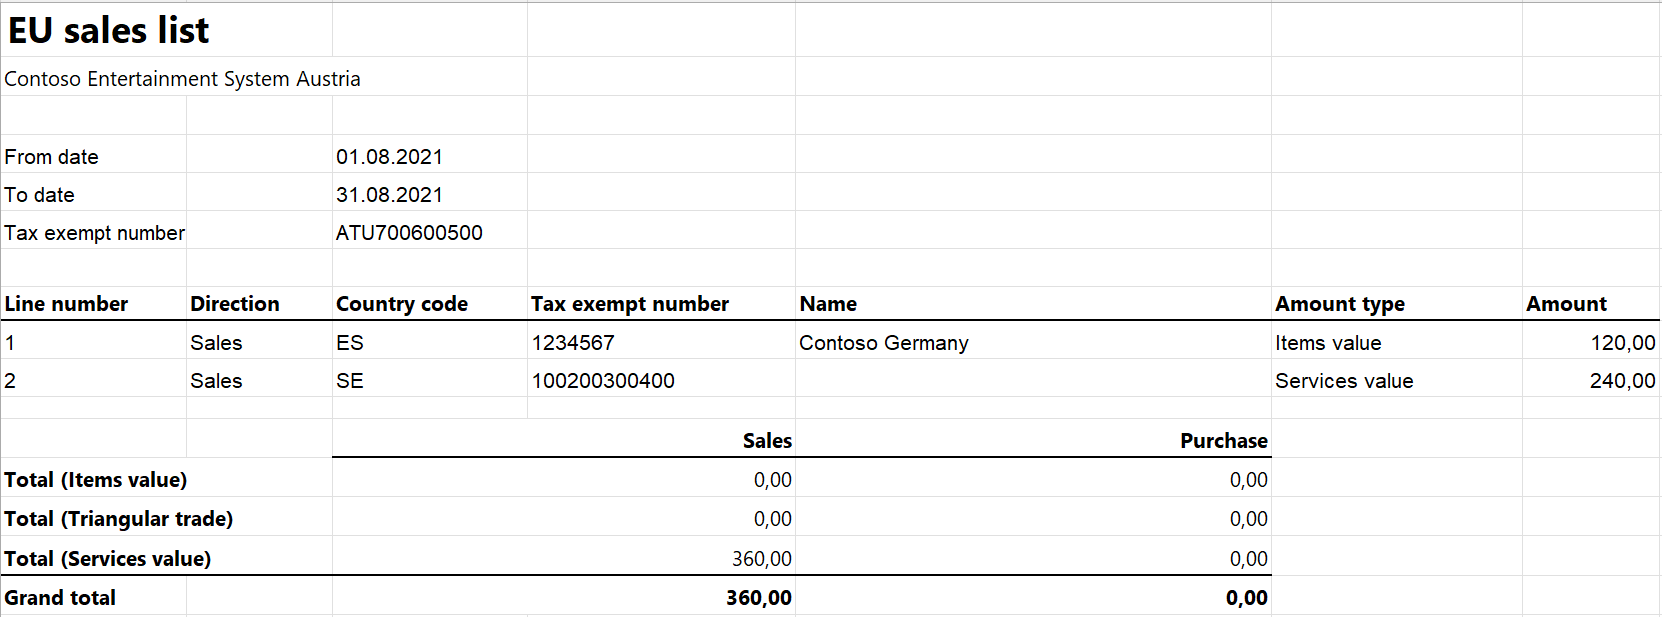This screenshot has width=1662, height=617.
Task: Select the 'Tax exempt number' label in the header section
Action: click(x=94, y=233)
